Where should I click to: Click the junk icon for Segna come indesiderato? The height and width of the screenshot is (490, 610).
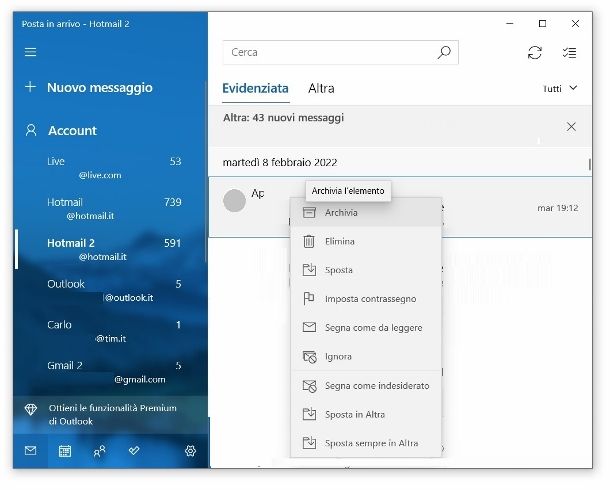pos(310,386)
